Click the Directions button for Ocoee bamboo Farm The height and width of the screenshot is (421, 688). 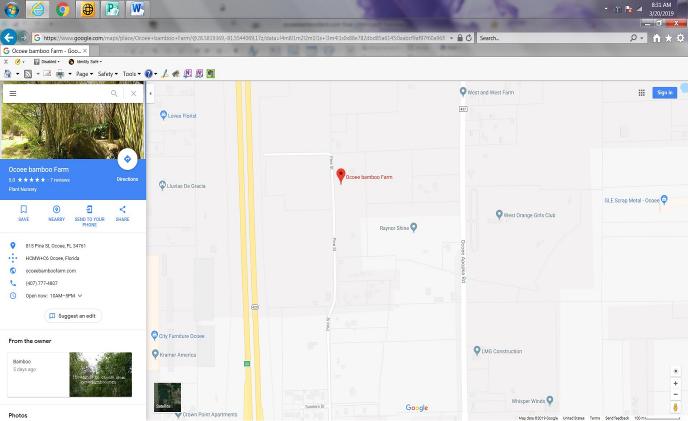[127, 160]
